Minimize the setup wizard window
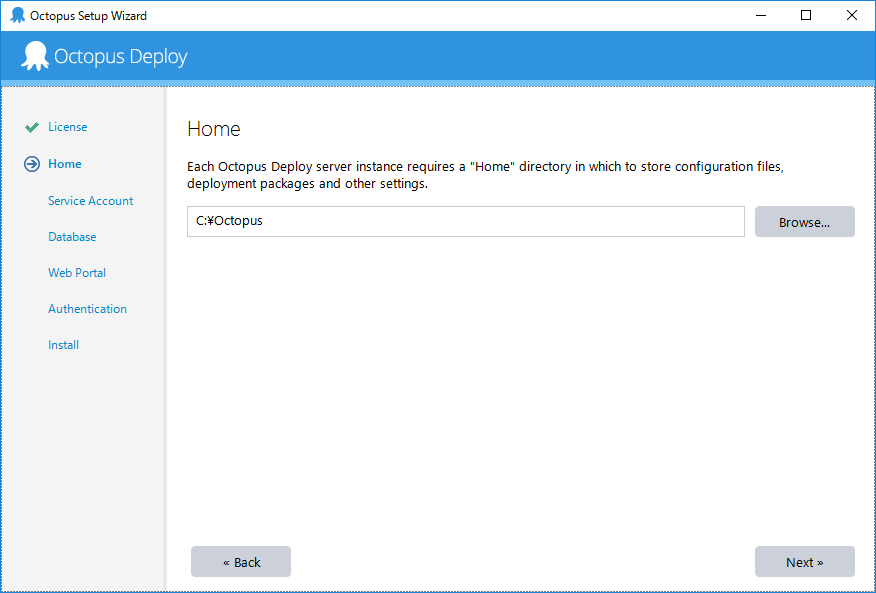 pyautogui.click(x=760, y=16)
